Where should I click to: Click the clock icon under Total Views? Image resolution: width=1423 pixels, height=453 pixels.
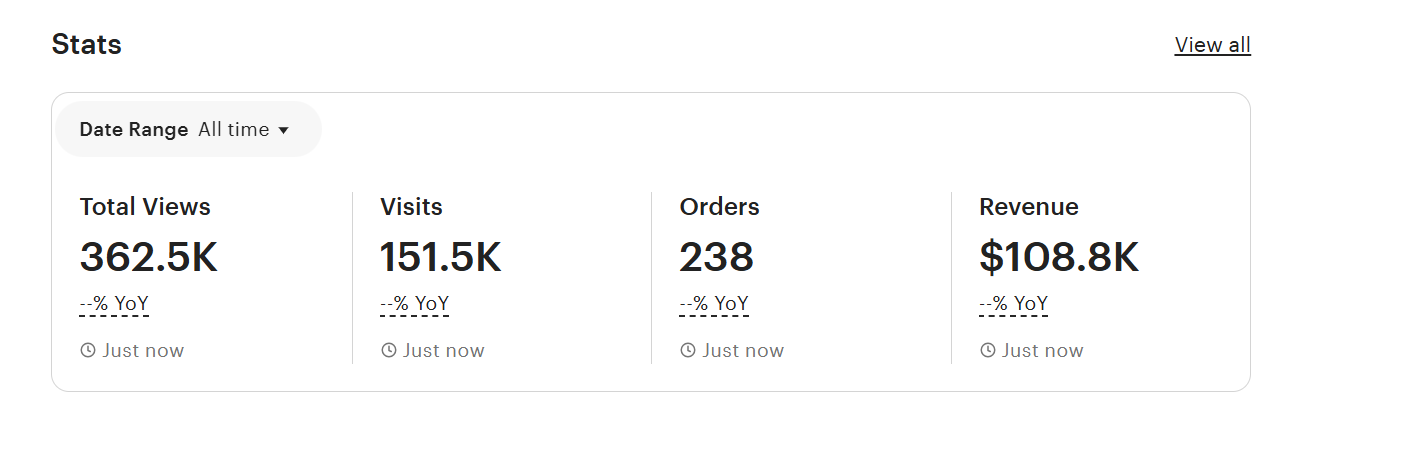pyautogui.click(x=88, y=351)
